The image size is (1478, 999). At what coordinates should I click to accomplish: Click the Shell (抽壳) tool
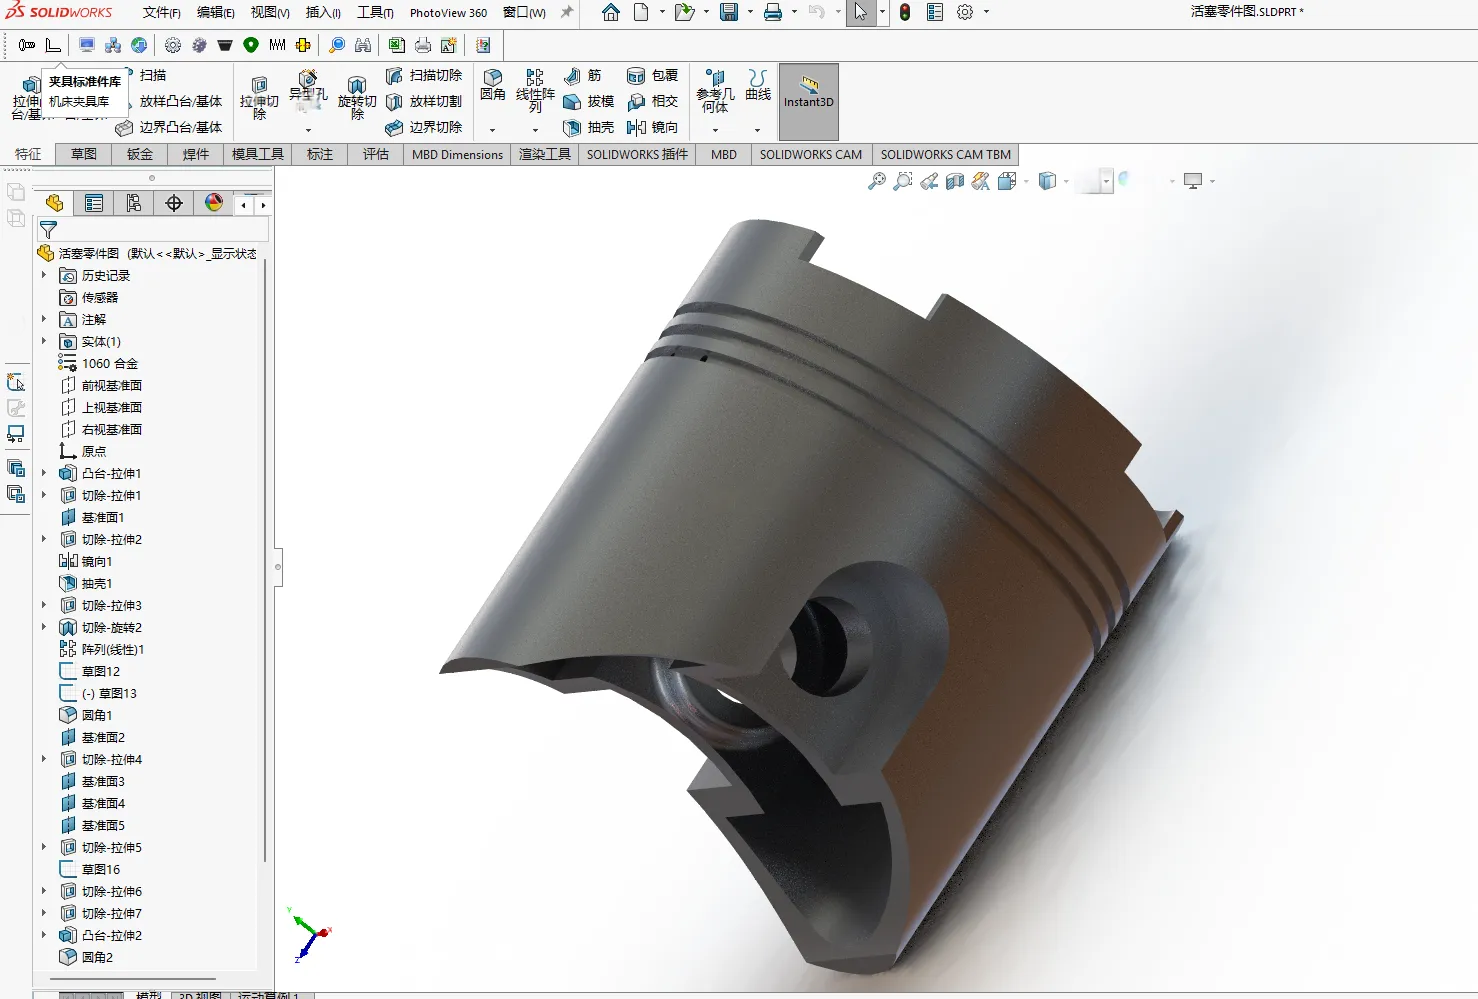pos(588,128)
